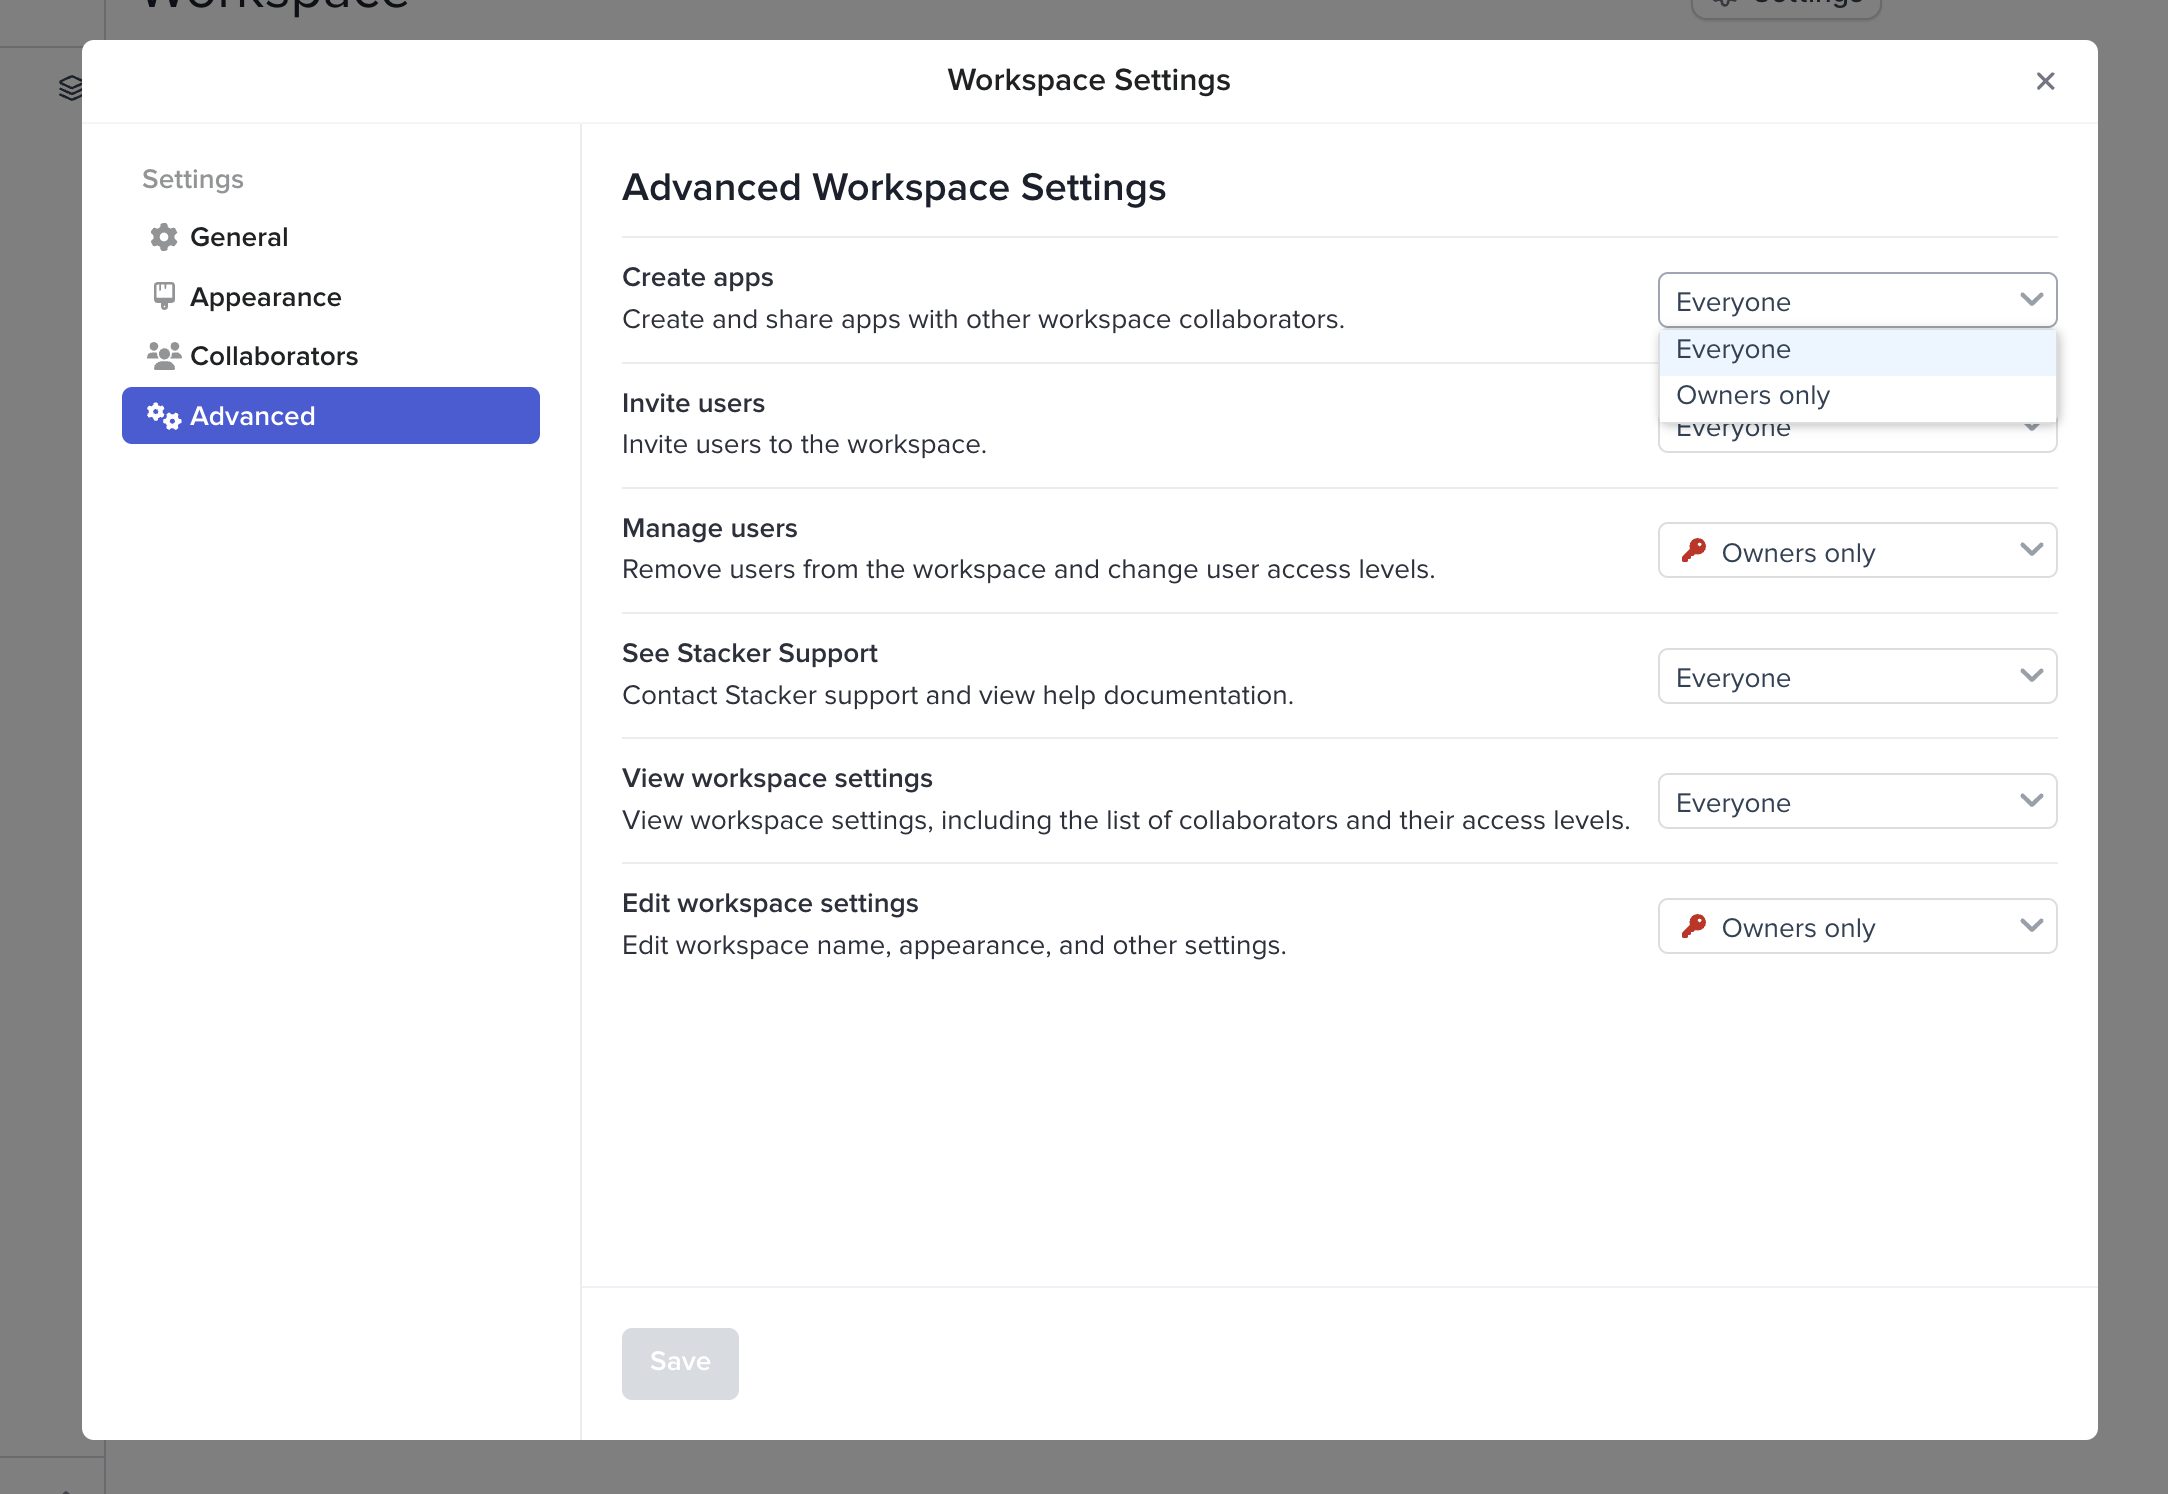Click the General gear icon

tap(164, 237)
